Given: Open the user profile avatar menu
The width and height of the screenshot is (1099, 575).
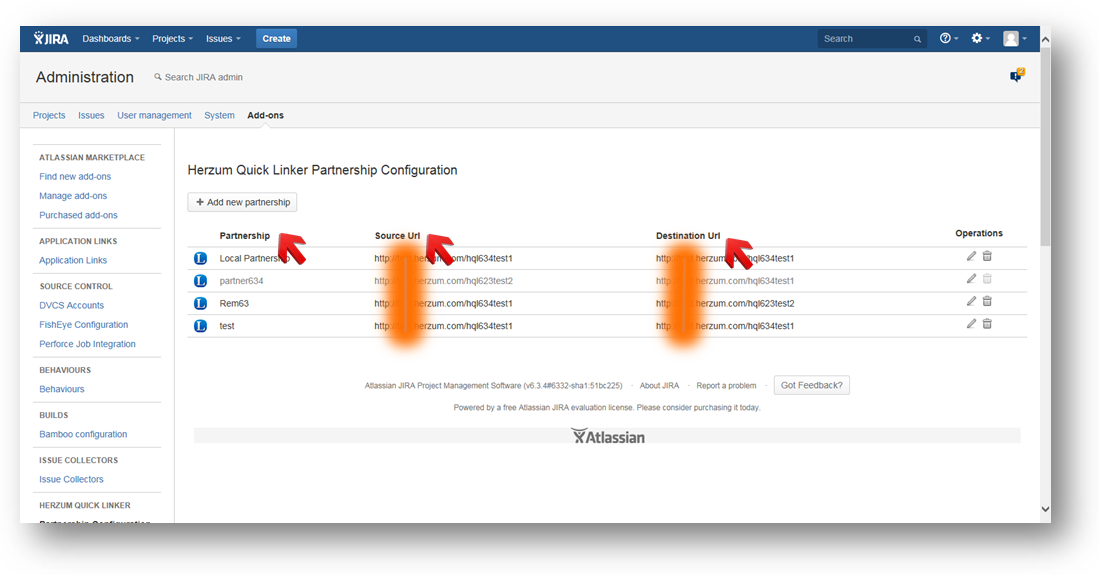Looking at the screenshot, I should pyautogui.click(x=1014, y=39).
